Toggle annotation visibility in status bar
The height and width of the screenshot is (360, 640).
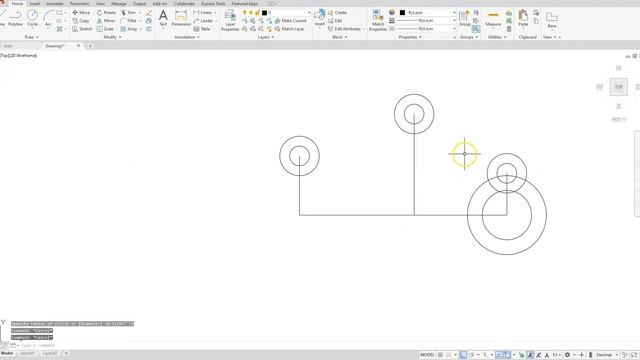(531, 355)
